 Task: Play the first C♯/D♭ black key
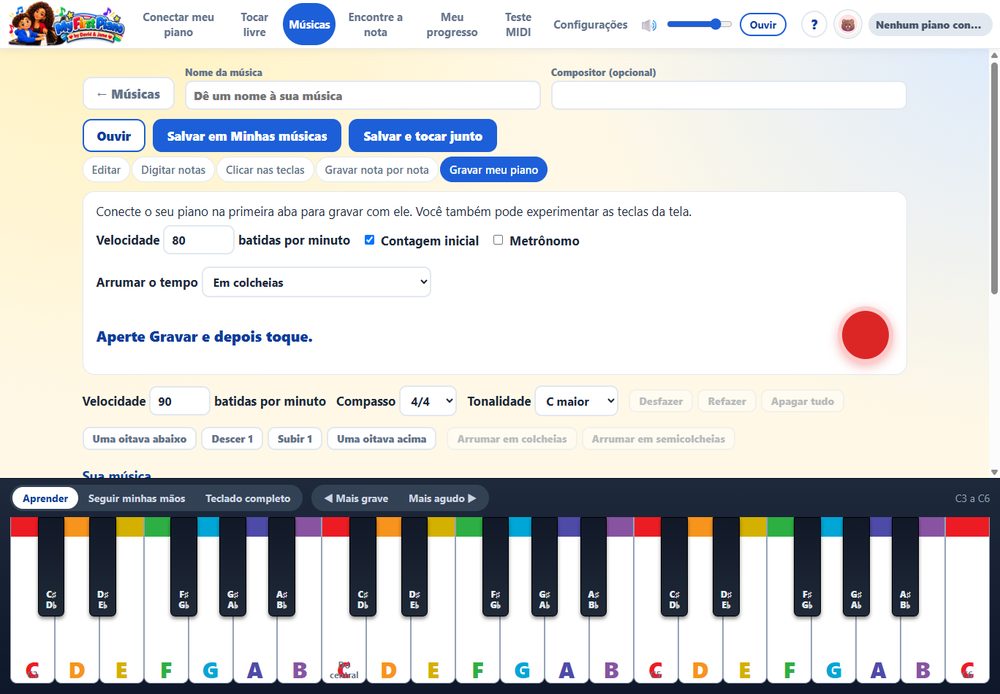[51, 565]
